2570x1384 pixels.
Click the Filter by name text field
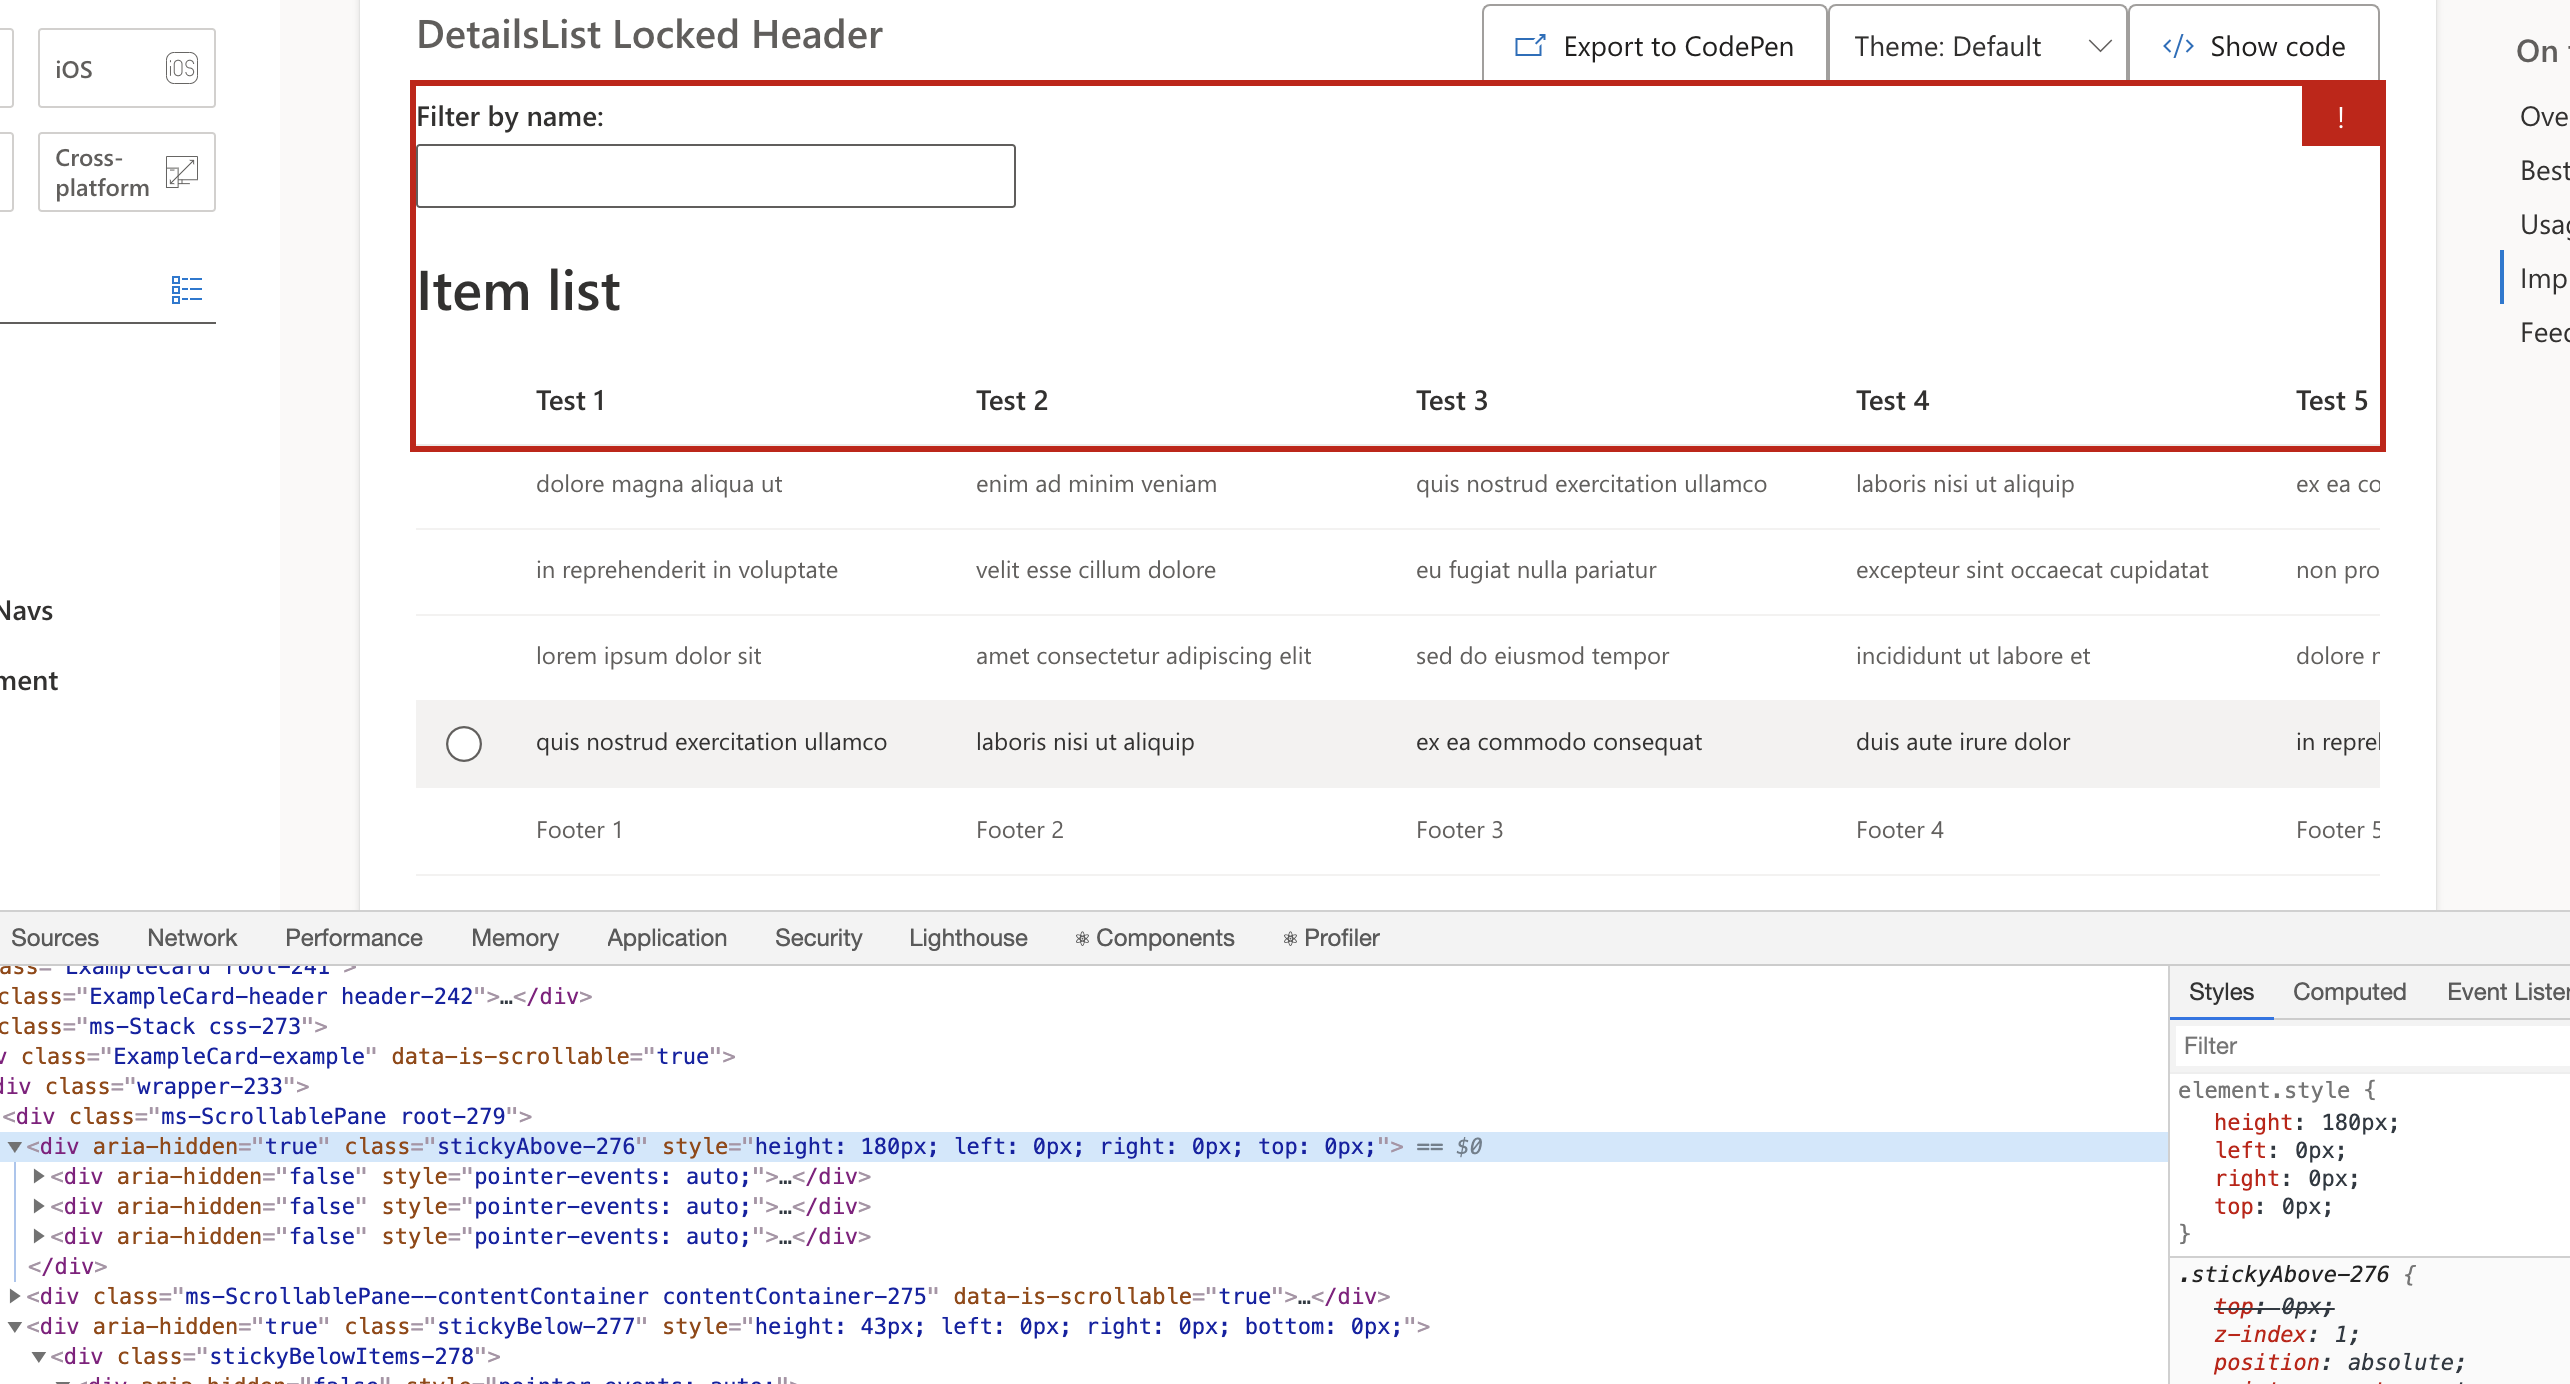coord(715,176)
